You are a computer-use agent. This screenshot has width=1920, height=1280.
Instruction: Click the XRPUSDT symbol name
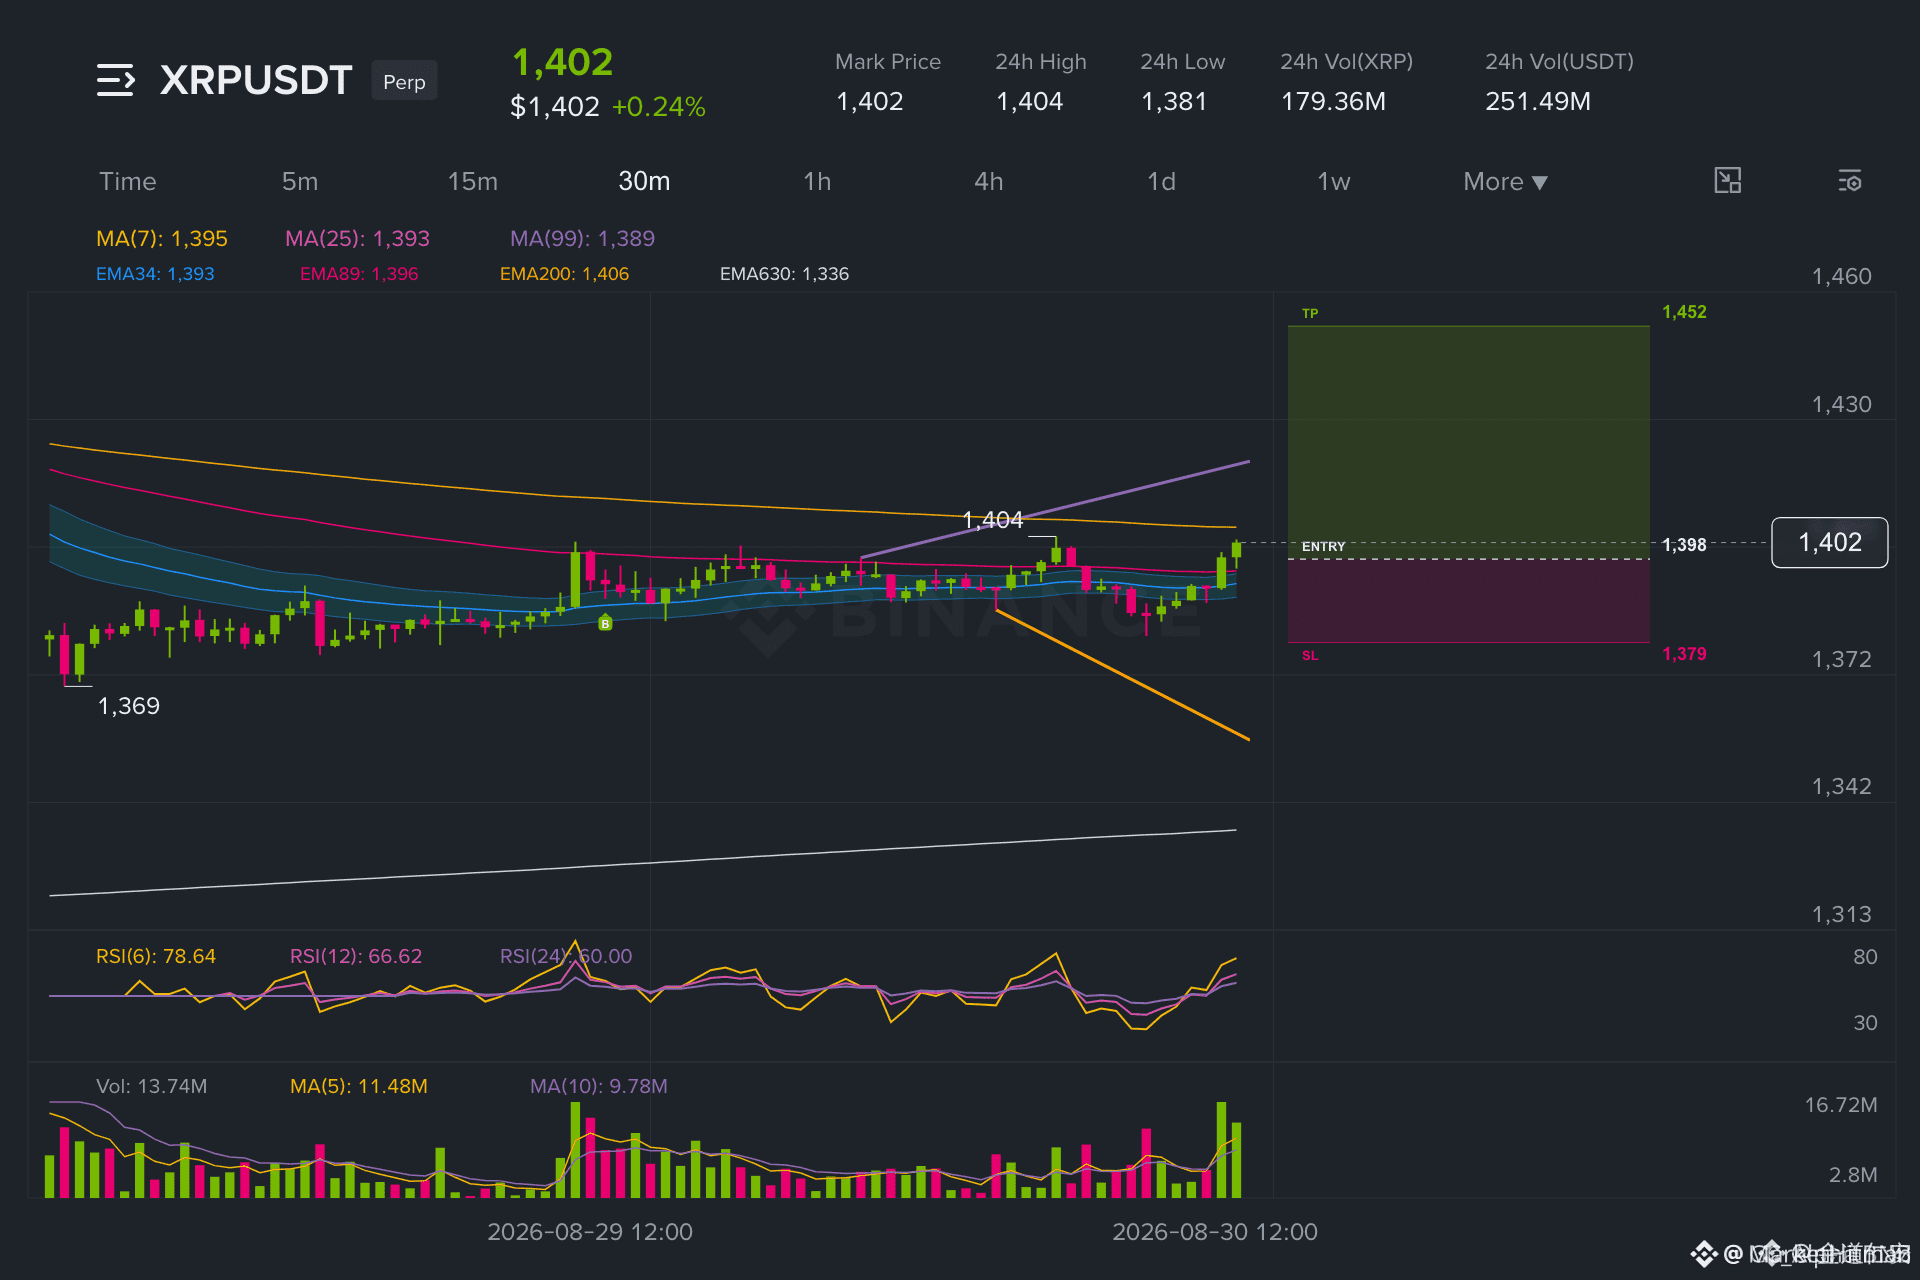[256, 80]
